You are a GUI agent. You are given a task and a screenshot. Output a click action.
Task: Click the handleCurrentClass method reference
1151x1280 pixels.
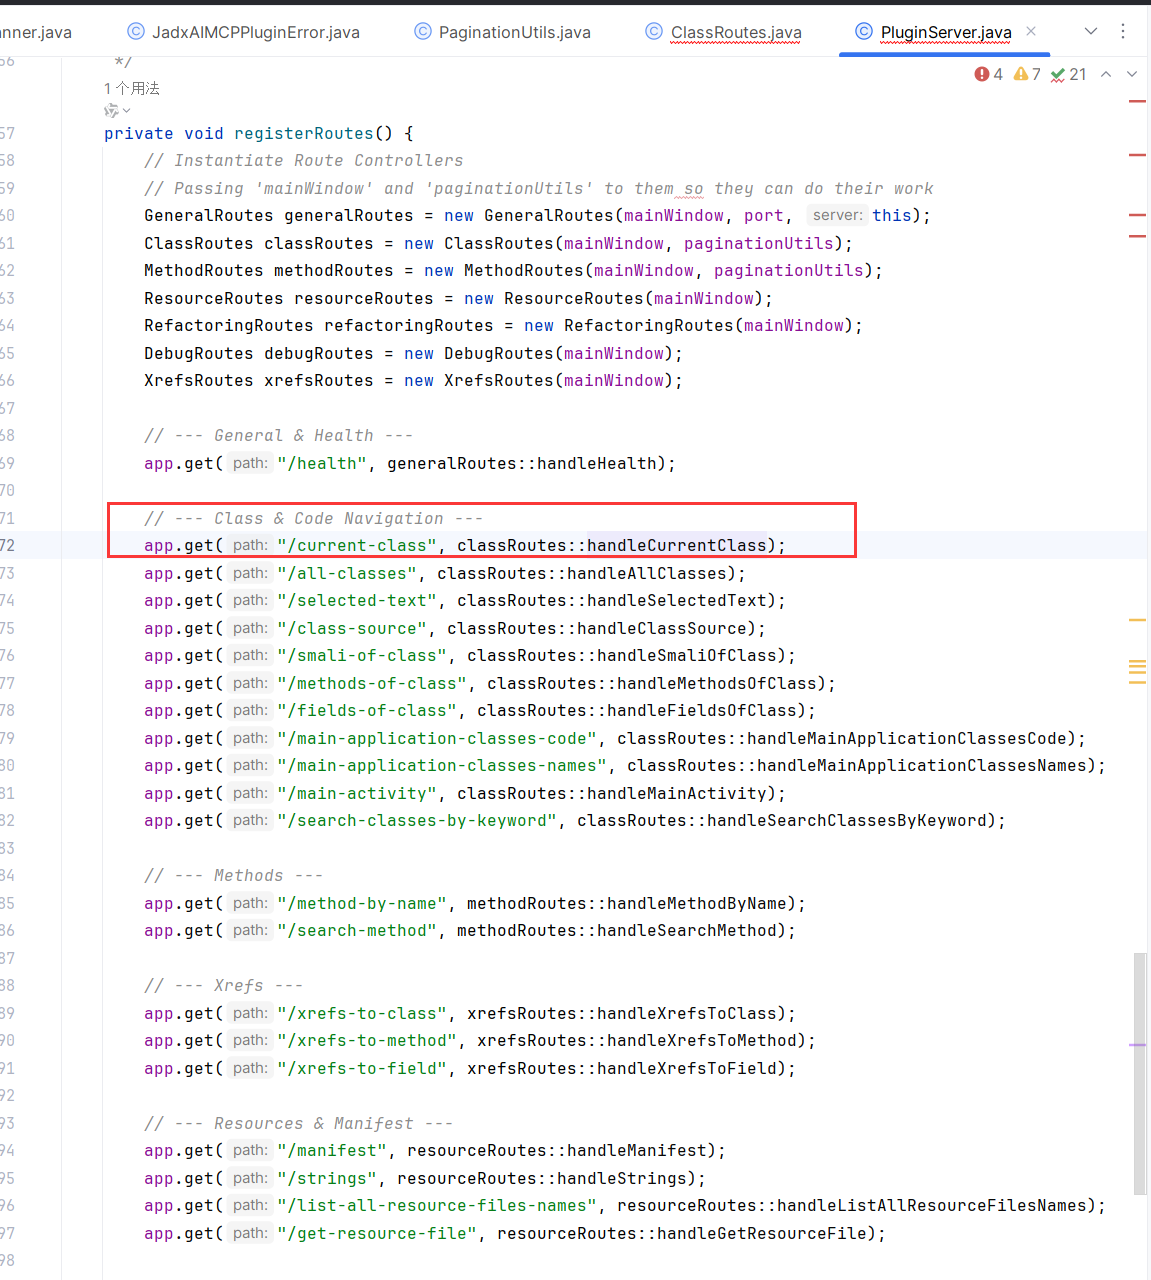coord(676,545)
